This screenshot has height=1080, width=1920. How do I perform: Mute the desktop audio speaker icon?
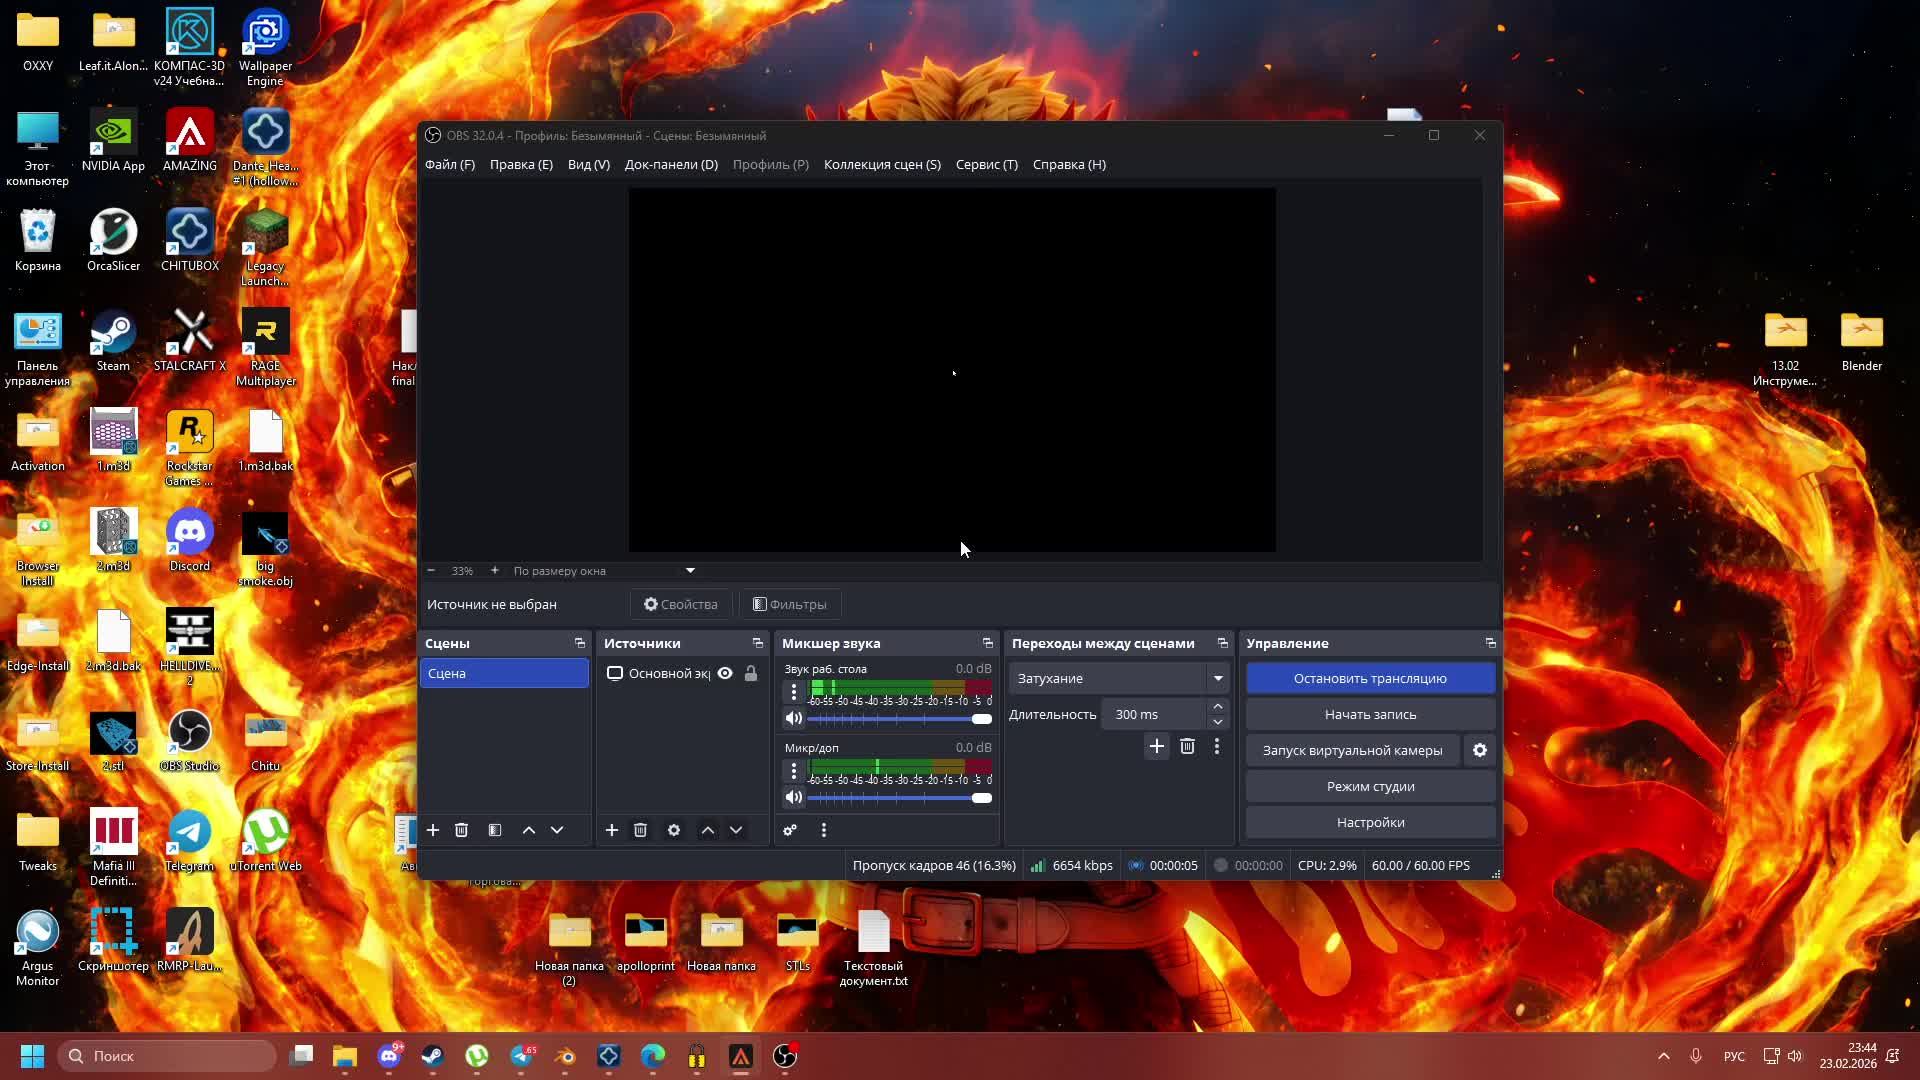pyautogui.click(x=794, y=718)
